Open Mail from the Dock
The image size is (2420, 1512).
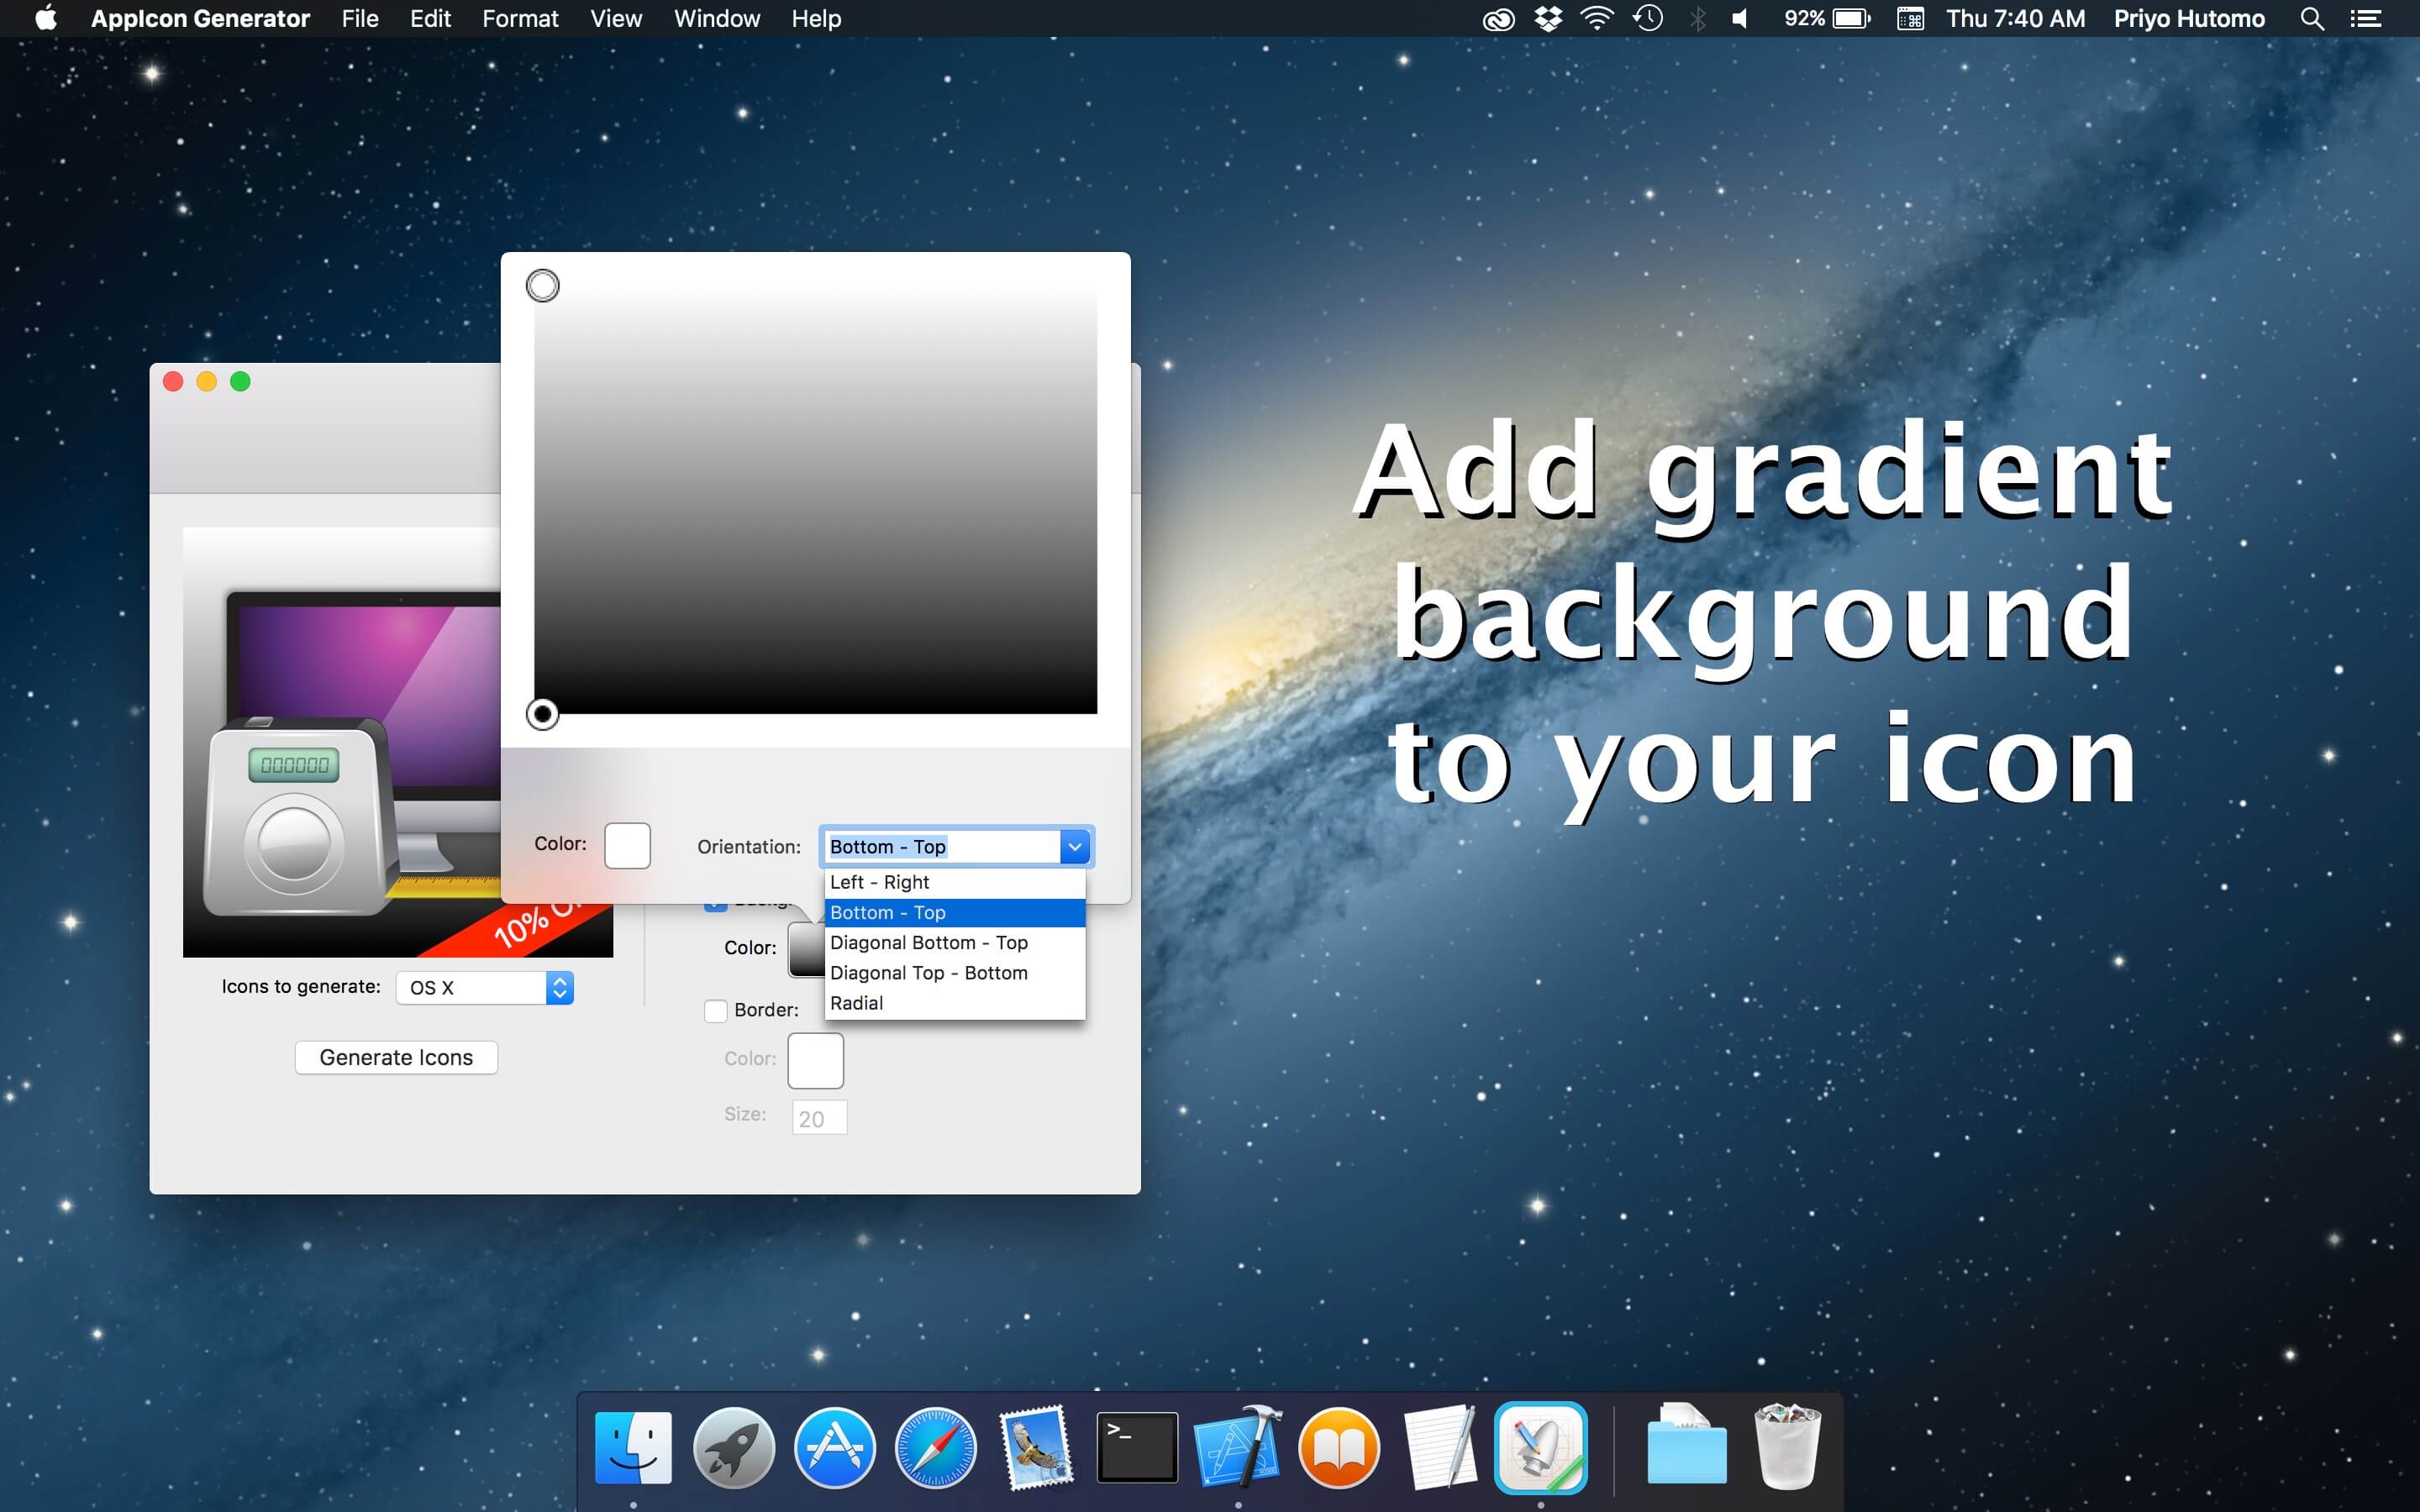coord(1037,1446)
